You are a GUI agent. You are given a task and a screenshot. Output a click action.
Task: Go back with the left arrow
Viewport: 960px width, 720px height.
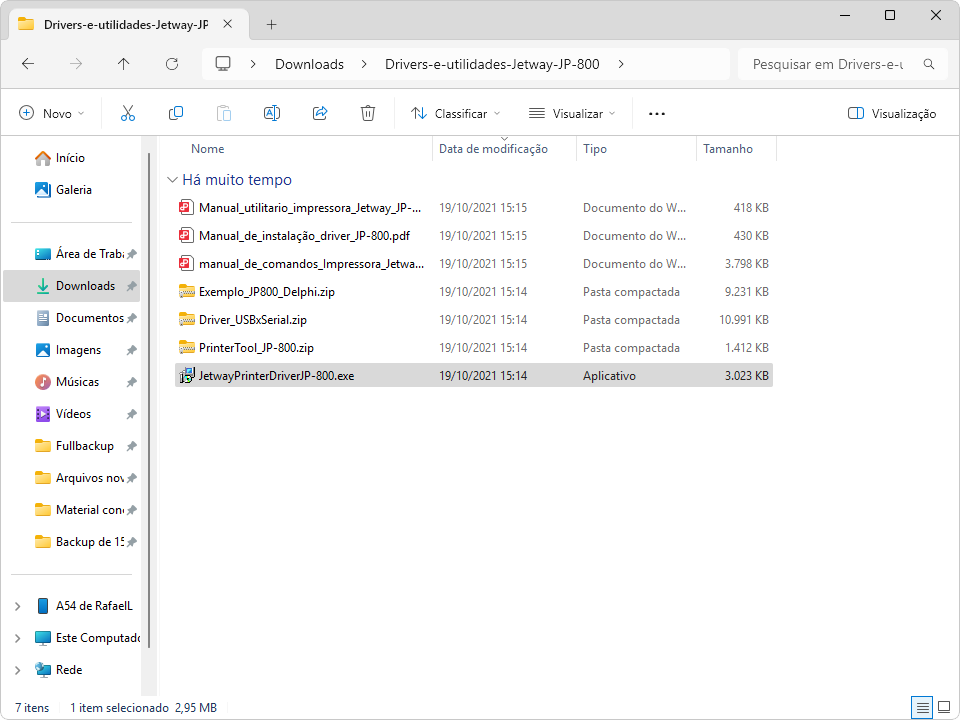click(28, 64)
